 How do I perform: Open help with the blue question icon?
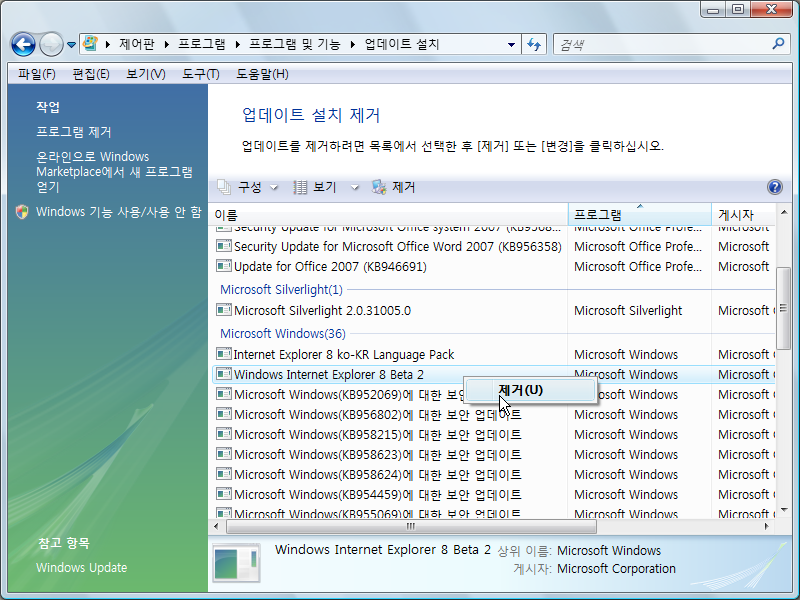point(774,187)
